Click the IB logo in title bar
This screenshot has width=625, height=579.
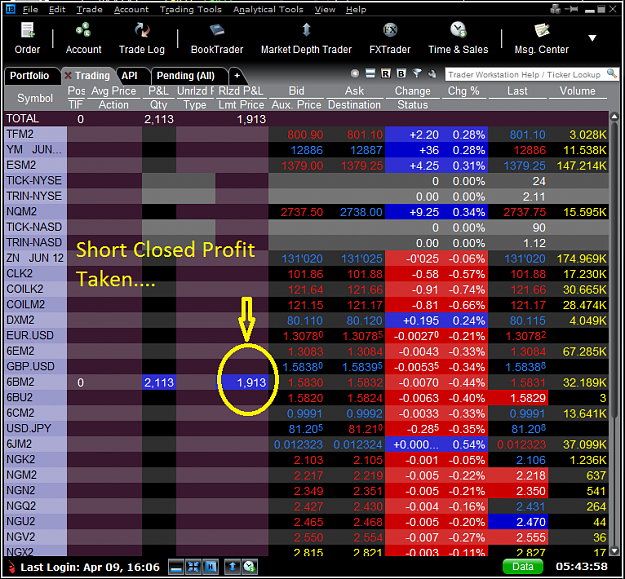coord(11,9)
